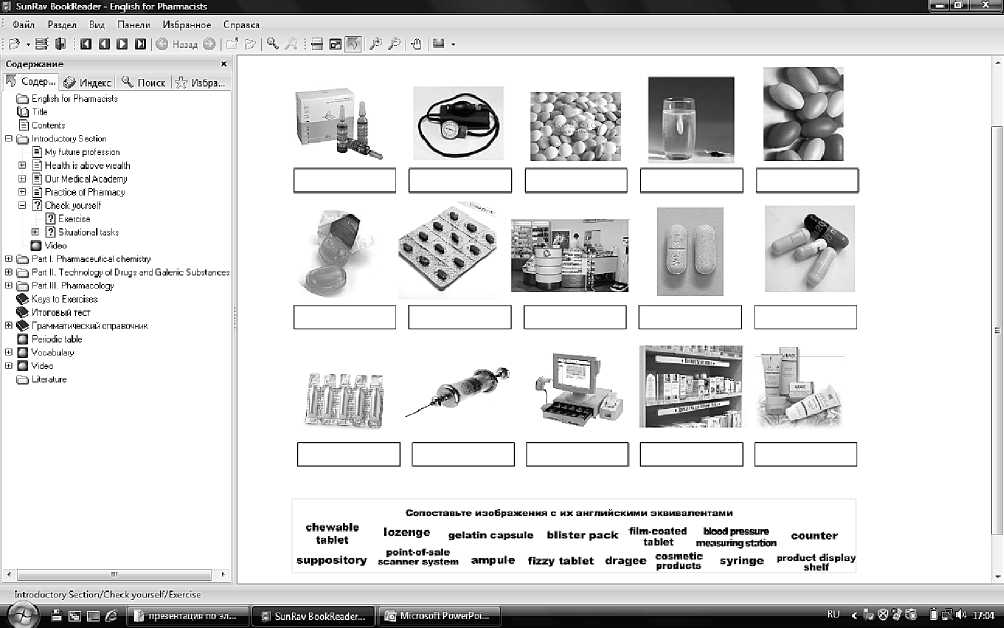This screenshot has height=628, width=1004.
Task: Select the Exercise tree item
Action: click(74, 218)
